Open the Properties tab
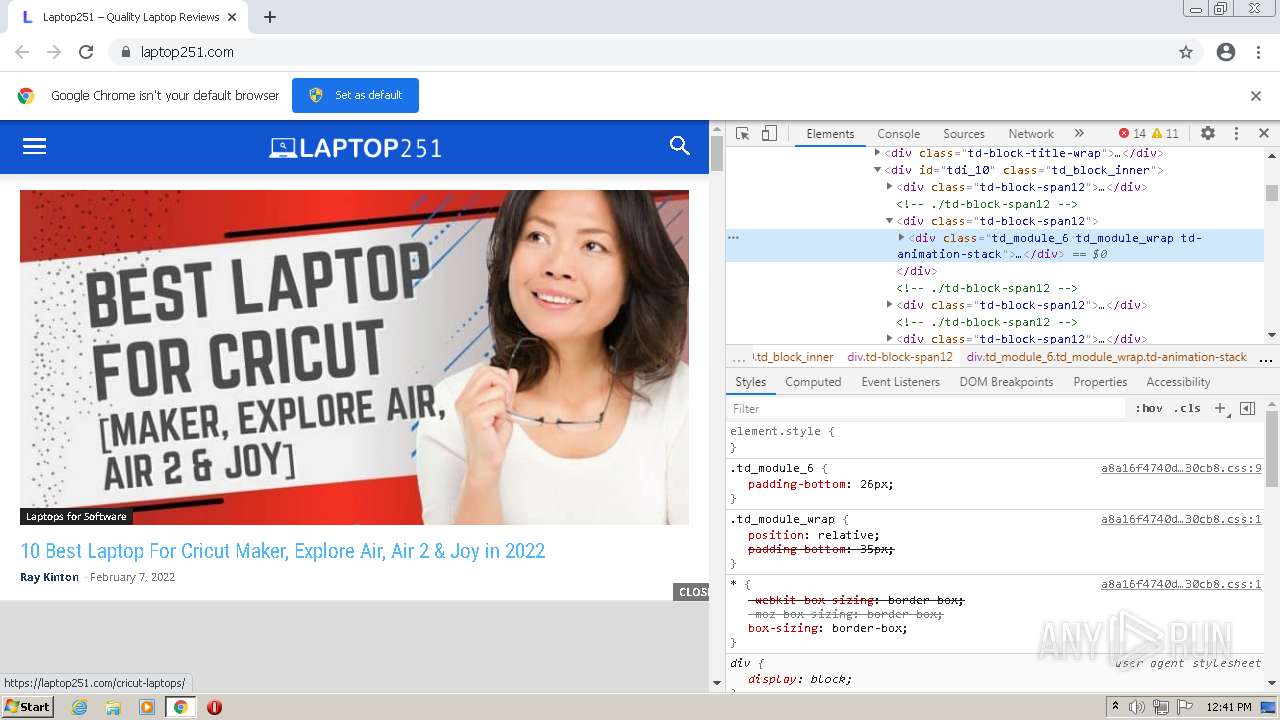Screen dimensions: 1280x720 point(1100,382)
